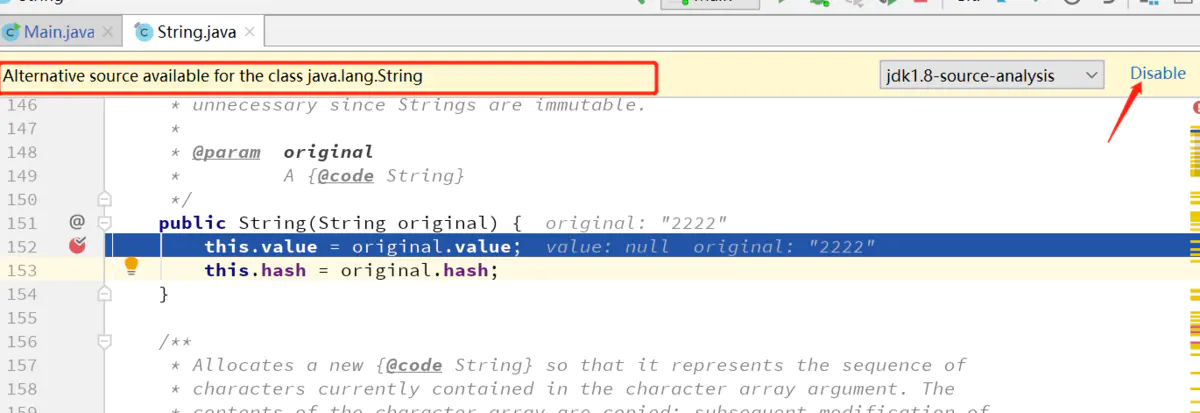Image resolution: width=1200 pixels, height=413 pixels.
Task: Toggle the breakpoint on line 152
Action: [x=78, y=246]
